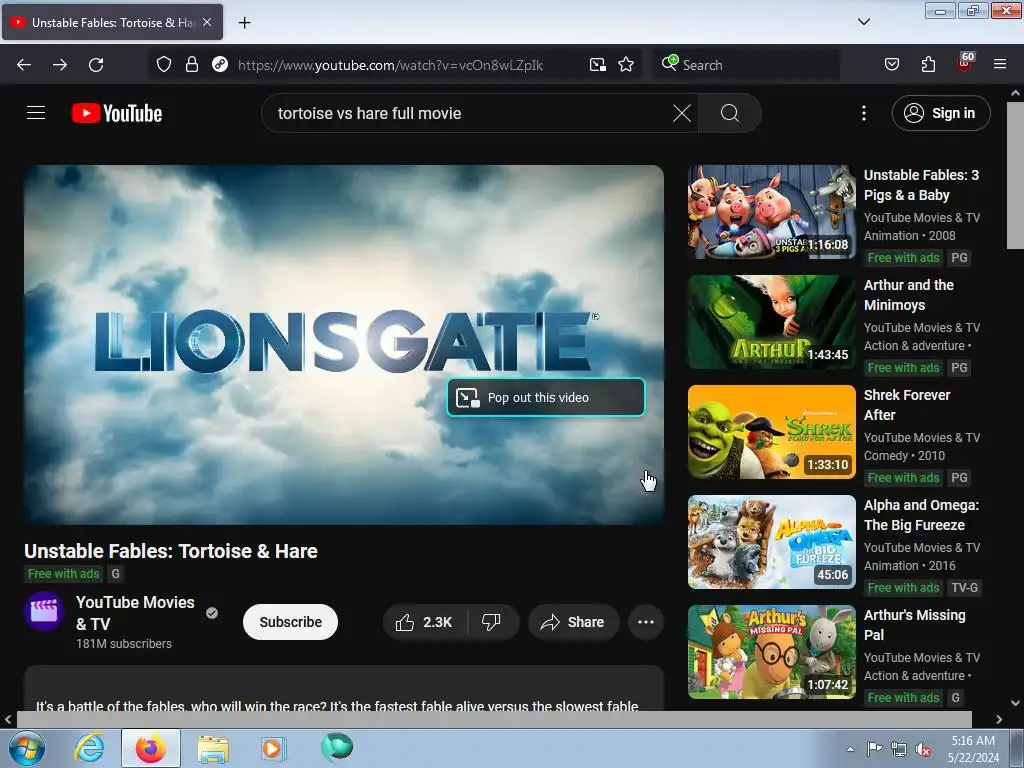Click the Lionsgate video player area
Screen dimensions: 1024x768
pyautogui.click(x=344, y=344)
